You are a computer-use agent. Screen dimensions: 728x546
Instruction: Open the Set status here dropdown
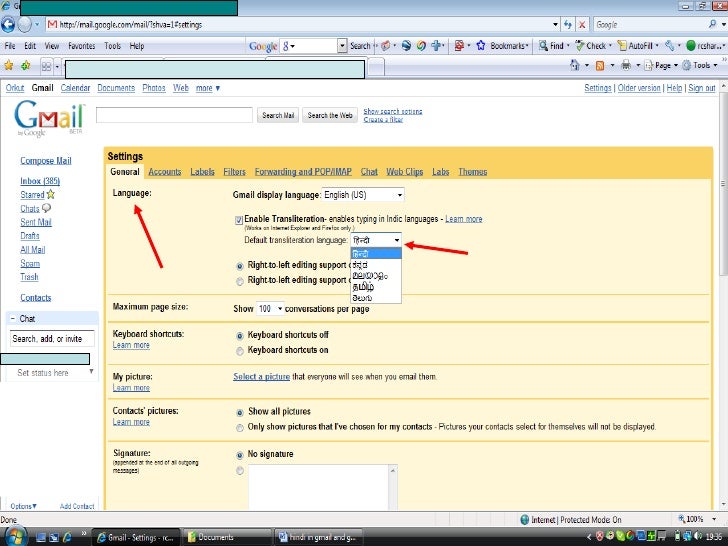(91, 371)
